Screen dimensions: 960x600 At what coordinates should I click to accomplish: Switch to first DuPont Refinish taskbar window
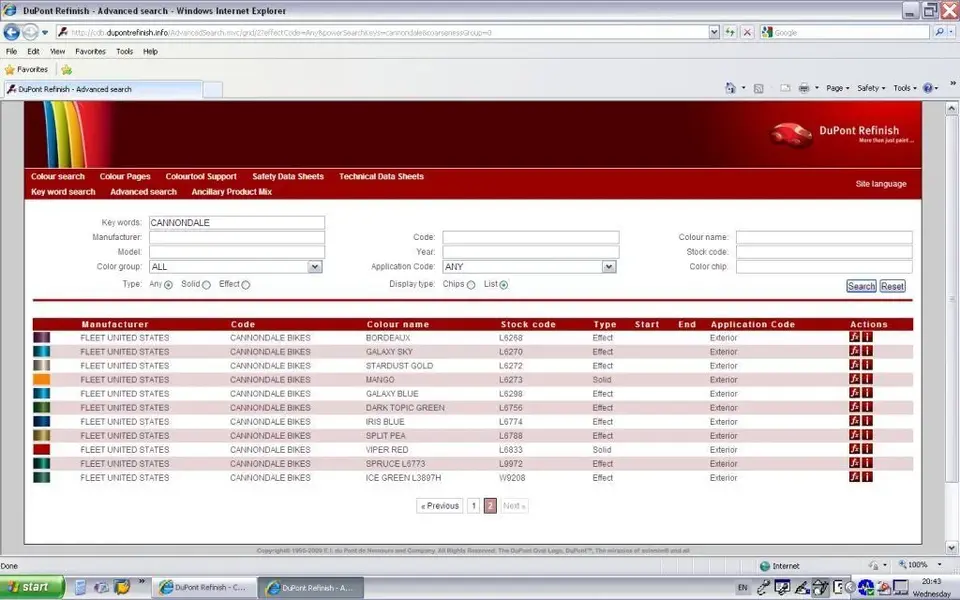203,587
